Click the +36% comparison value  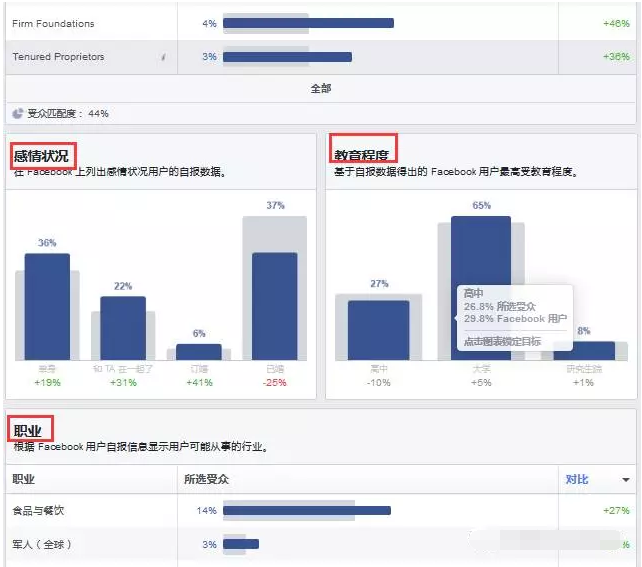point(616,56)
